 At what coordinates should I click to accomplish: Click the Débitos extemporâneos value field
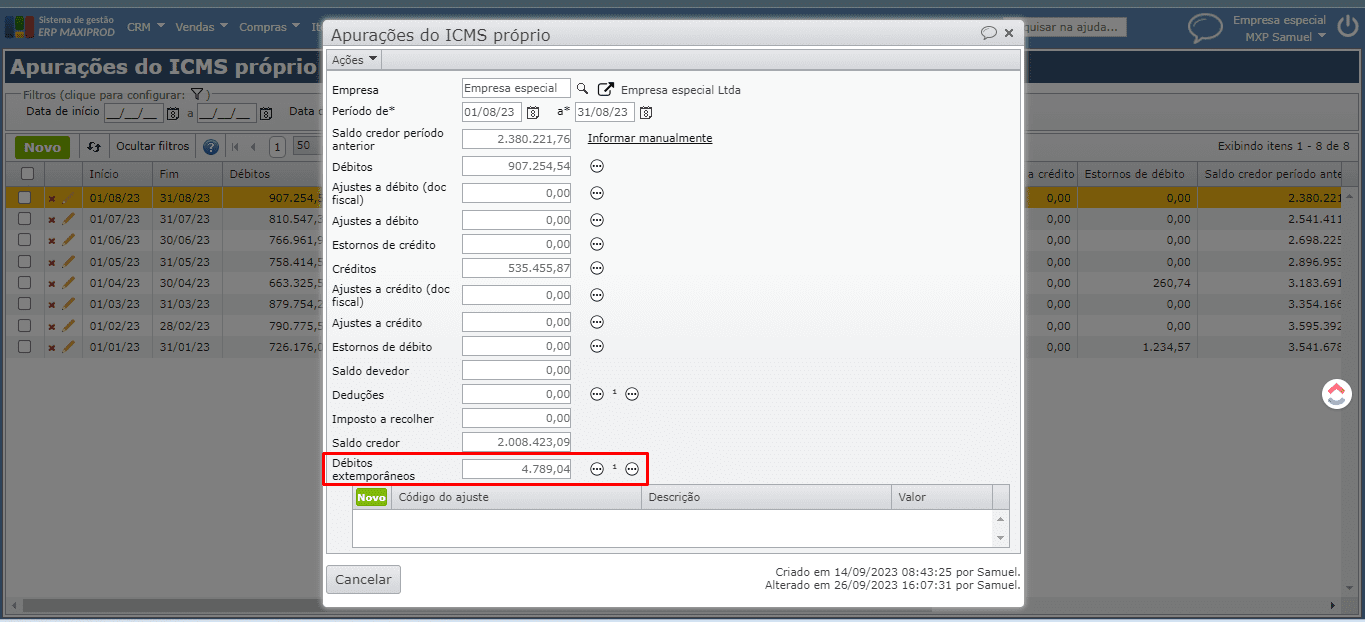pos(516,469)
